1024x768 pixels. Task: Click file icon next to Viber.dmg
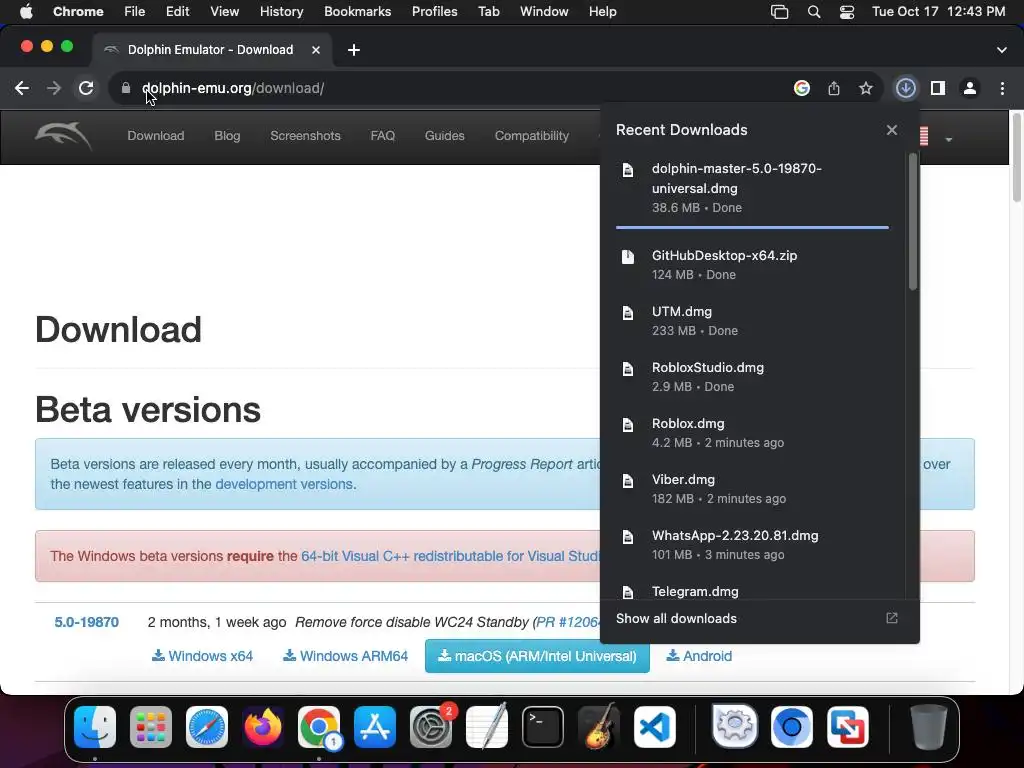click(628, 481)
